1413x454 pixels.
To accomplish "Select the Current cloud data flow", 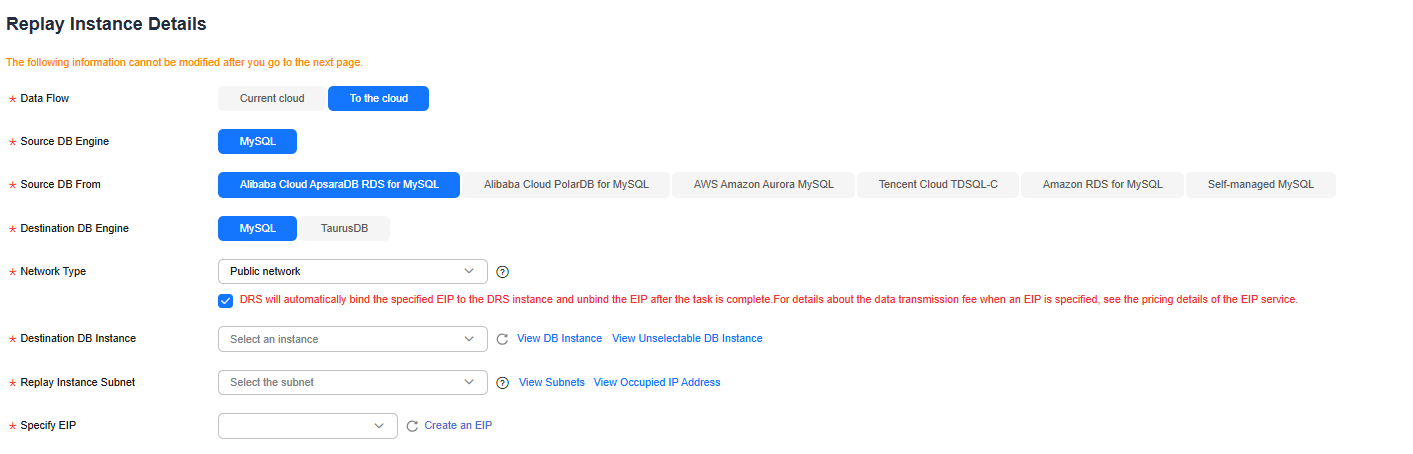I will tap(272, 98).
